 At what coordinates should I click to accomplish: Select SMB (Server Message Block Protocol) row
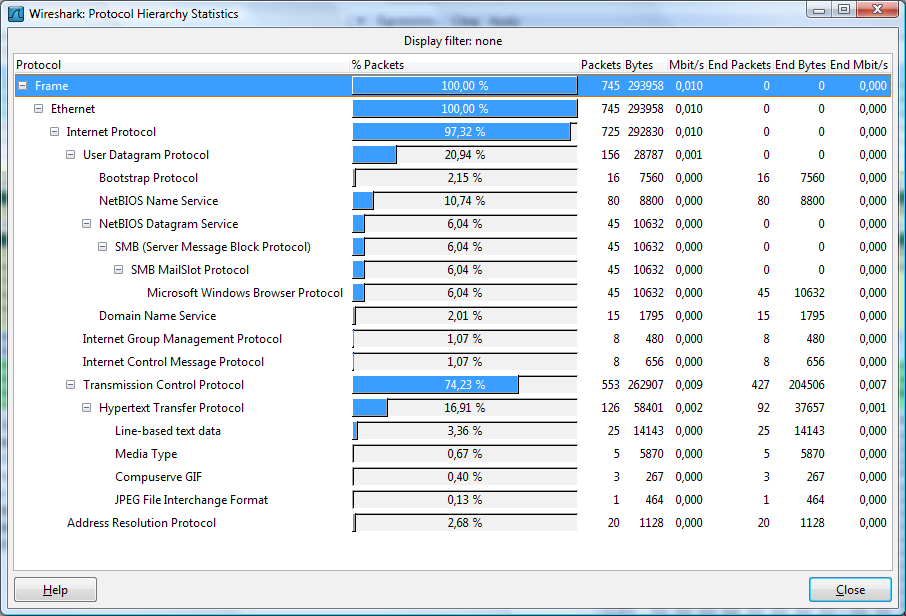pyautogui.click(x=452, y=247)
